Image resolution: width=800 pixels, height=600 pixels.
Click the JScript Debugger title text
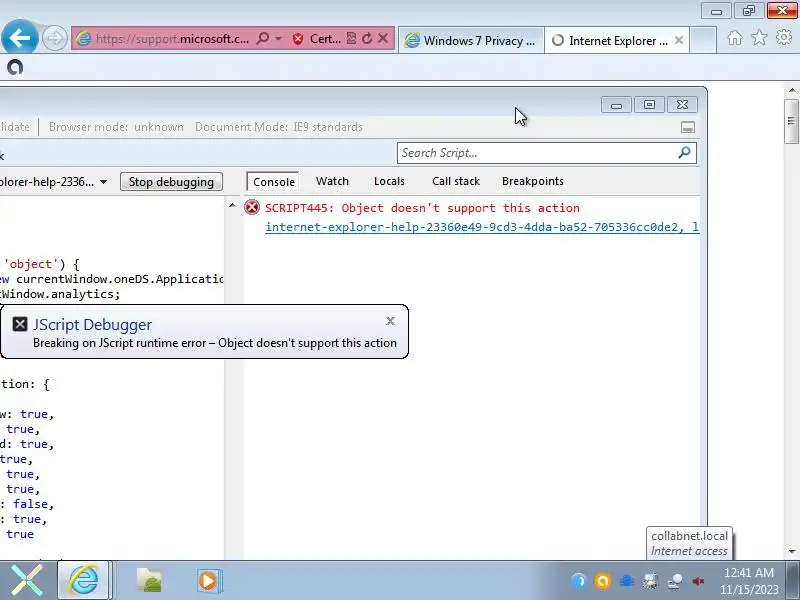pos(92,324)
